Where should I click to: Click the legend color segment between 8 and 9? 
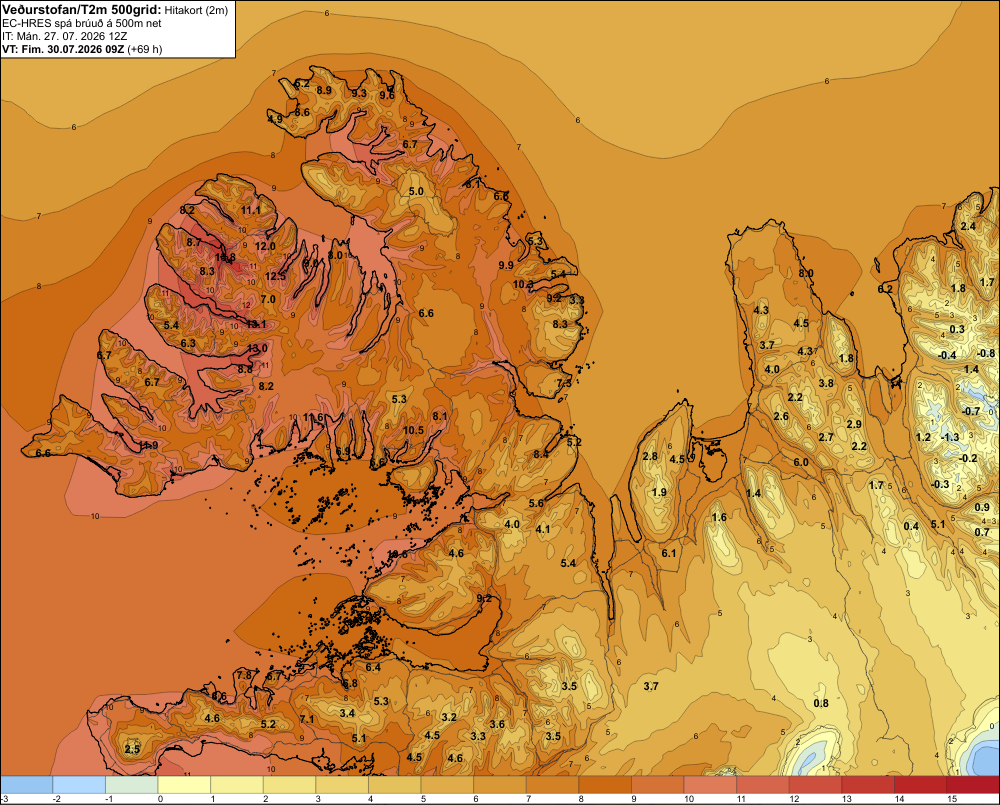(605, 784)
